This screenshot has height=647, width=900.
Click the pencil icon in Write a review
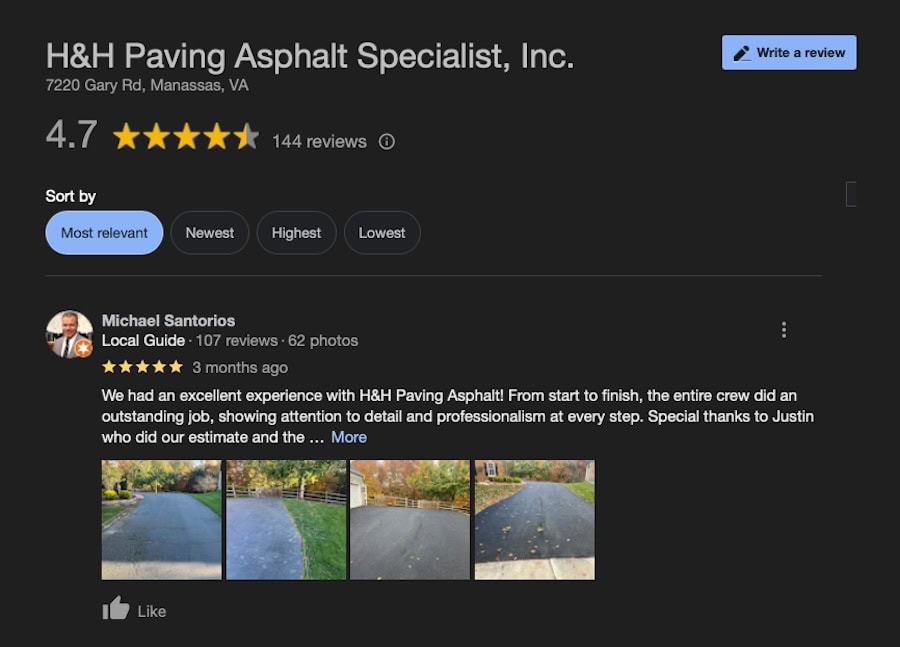point(742,53)
